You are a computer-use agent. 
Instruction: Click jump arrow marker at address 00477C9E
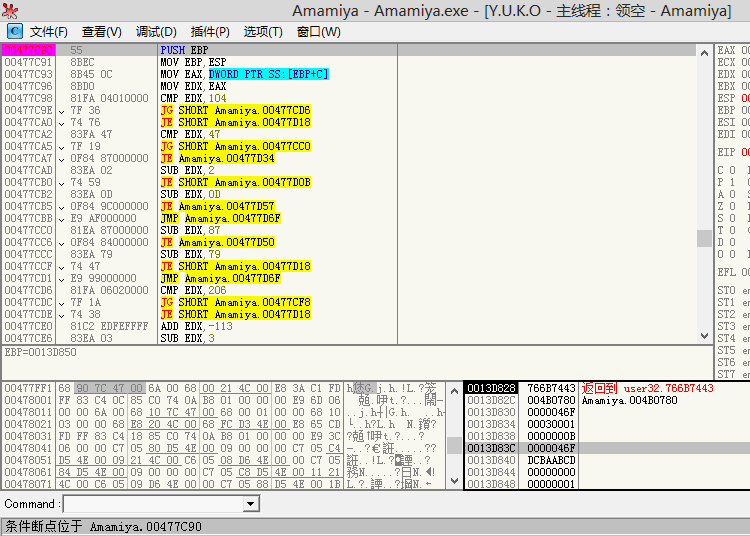[62, 111]
